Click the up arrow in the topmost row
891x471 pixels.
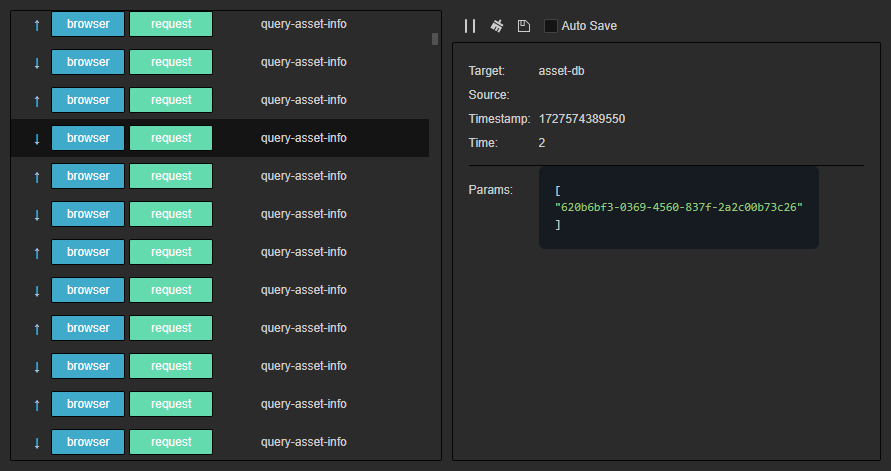[37, 24]
